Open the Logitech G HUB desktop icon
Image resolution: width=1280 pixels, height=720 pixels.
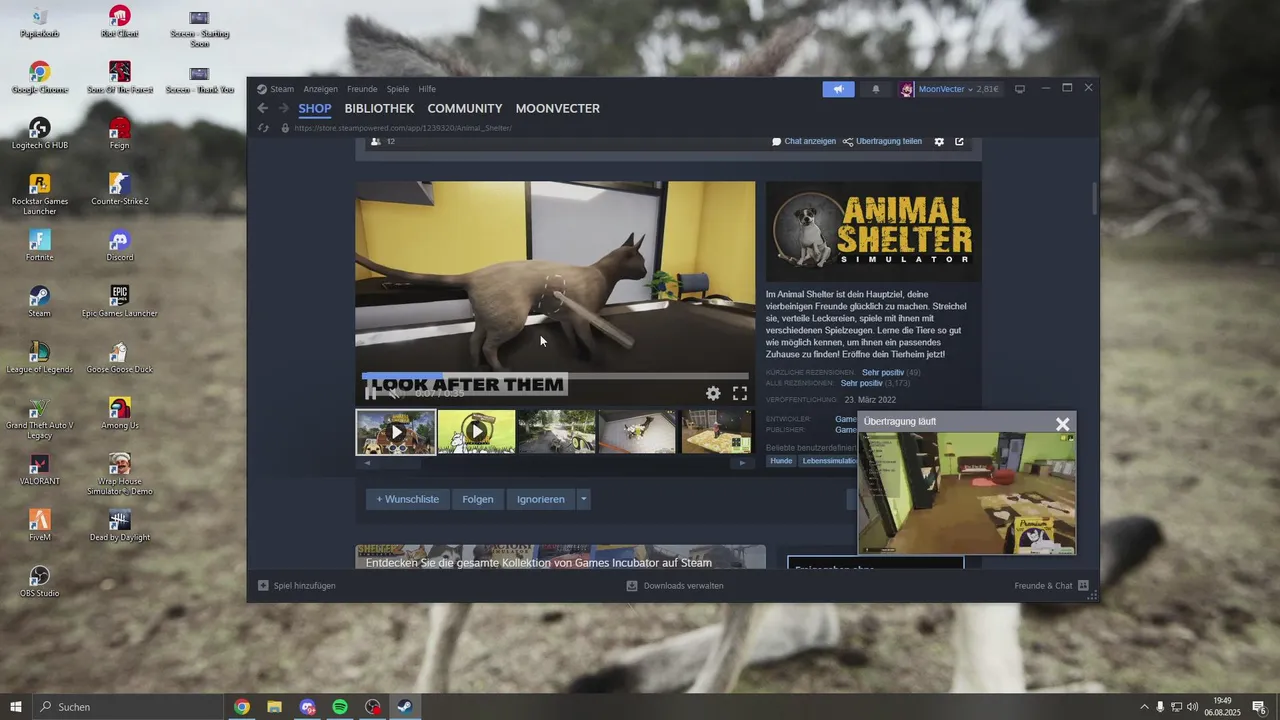39,134
